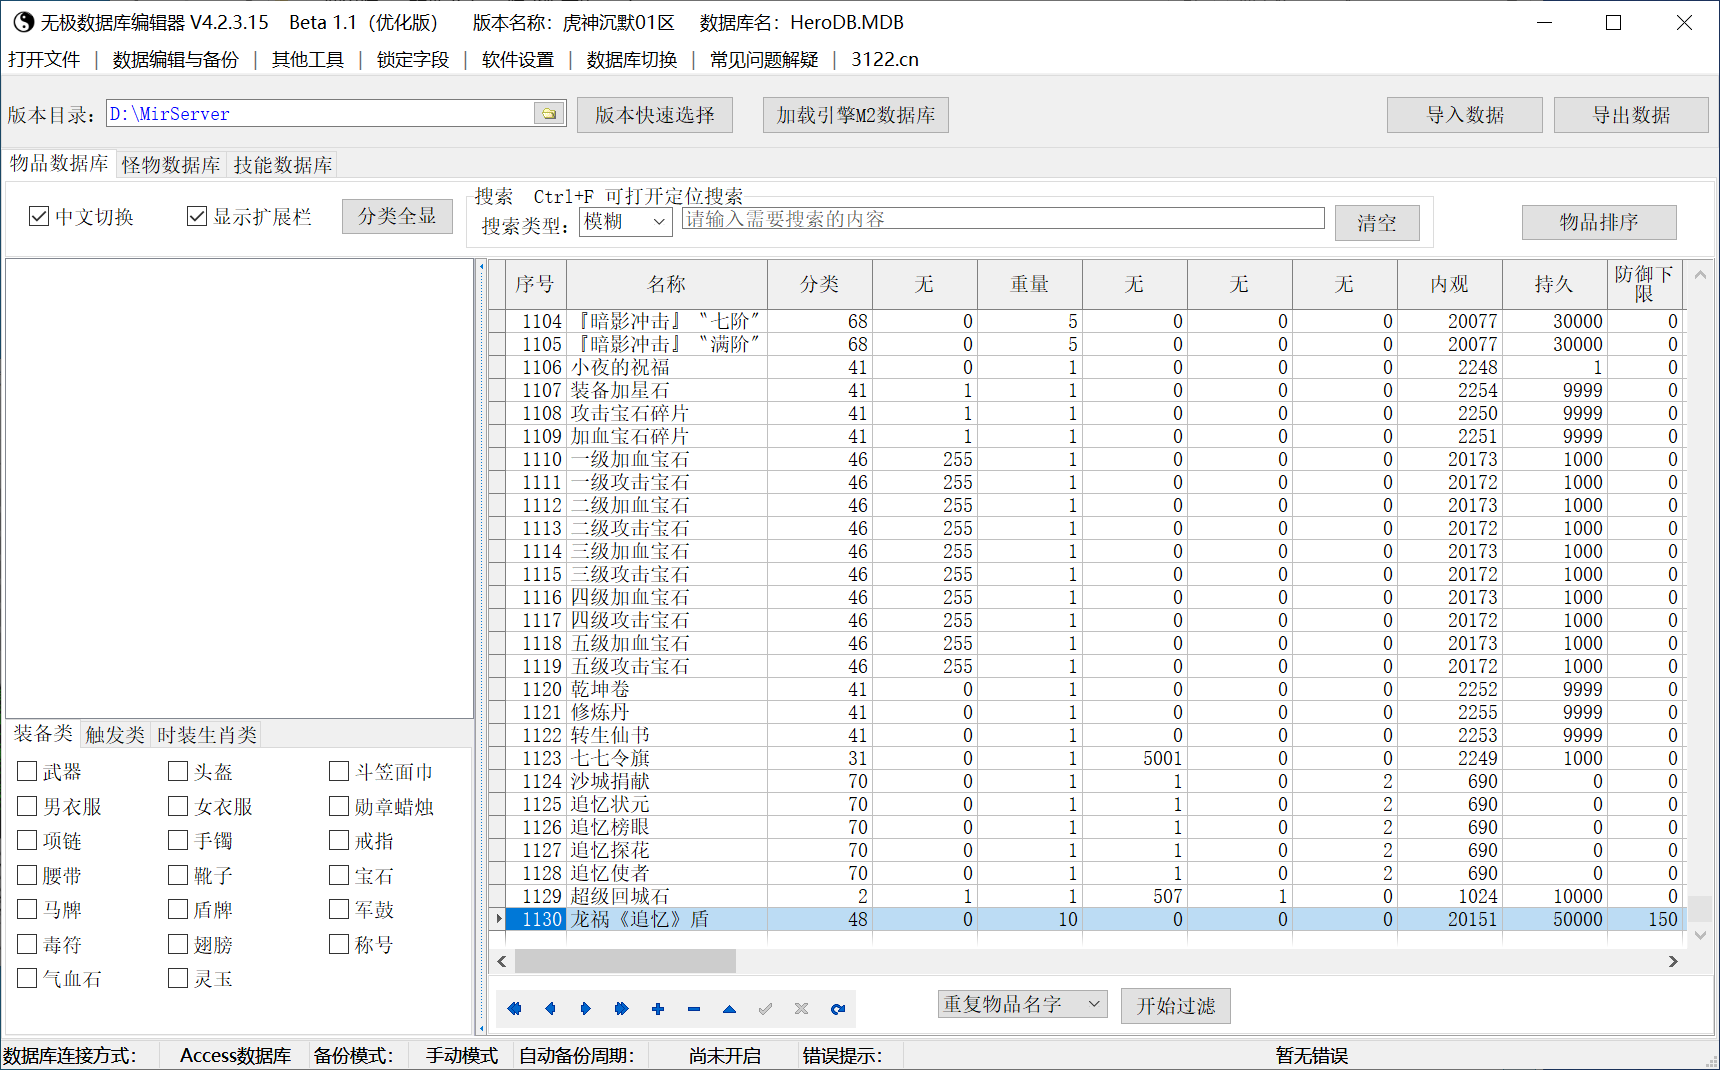Switch to 时装生肖类 tab

tap(207, 735)
